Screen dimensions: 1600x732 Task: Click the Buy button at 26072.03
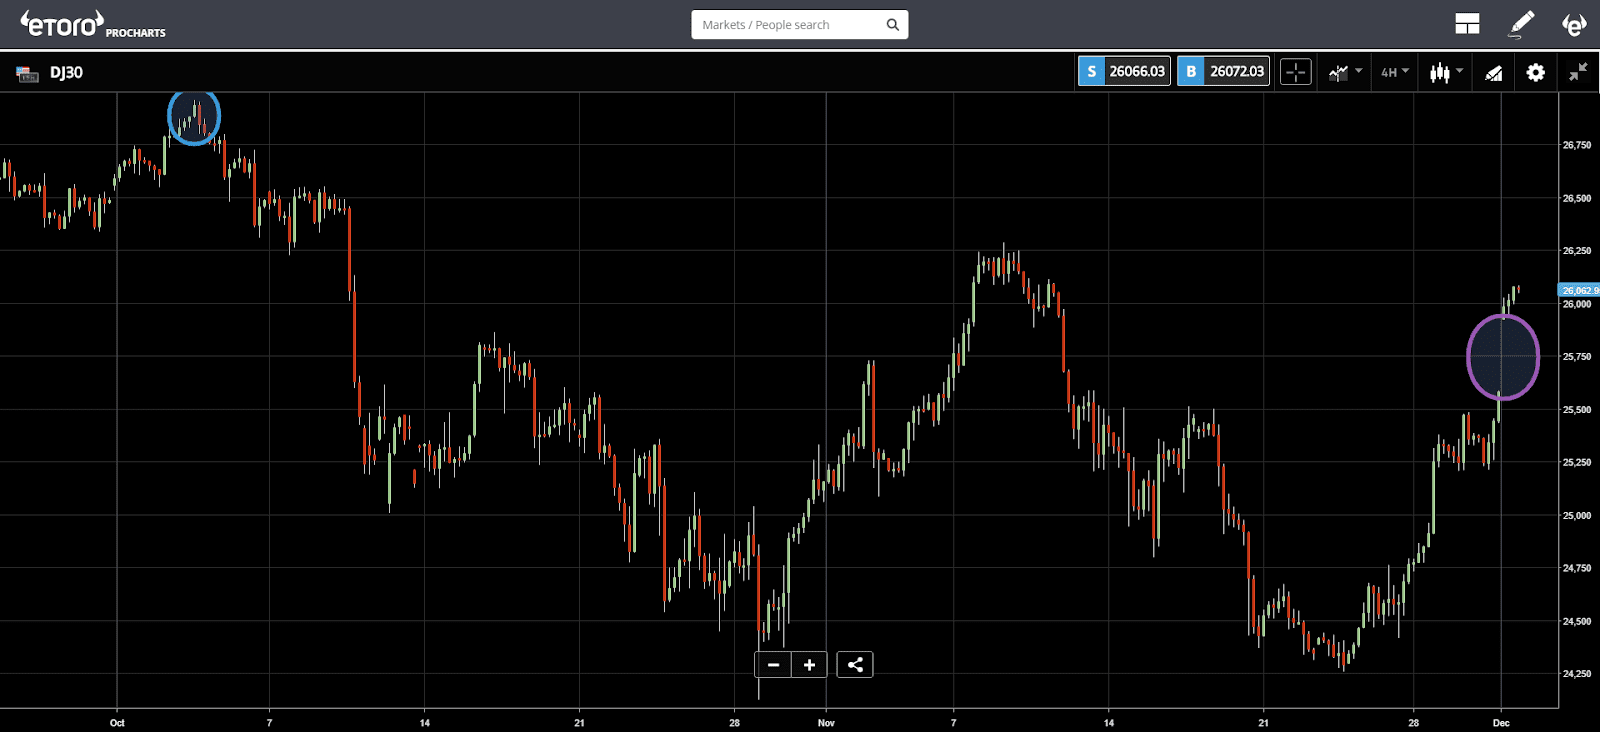pos(1223,71)
